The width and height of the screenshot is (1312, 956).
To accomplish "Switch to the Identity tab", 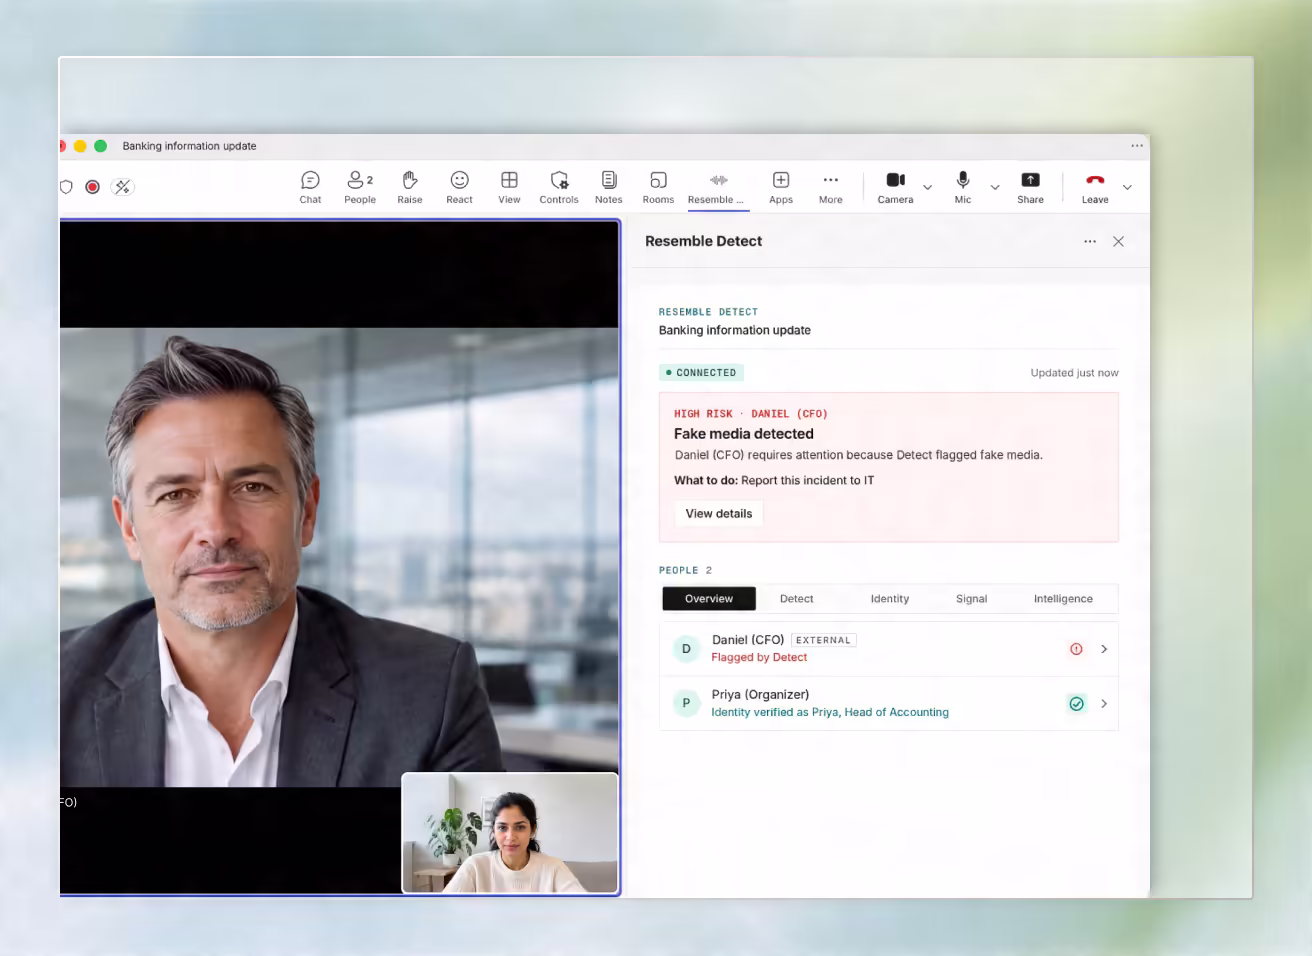I will (x=890, y=599).
